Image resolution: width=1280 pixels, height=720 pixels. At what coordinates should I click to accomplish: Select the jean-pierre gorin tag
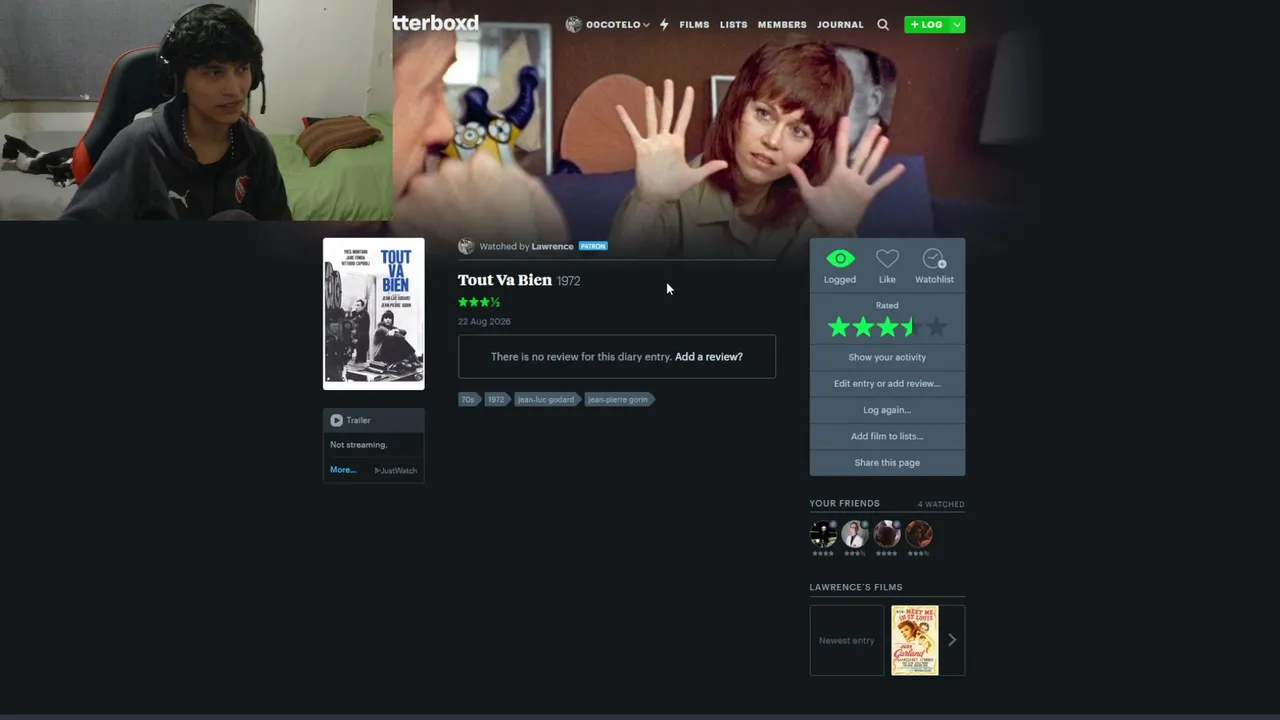pos(618,399)
